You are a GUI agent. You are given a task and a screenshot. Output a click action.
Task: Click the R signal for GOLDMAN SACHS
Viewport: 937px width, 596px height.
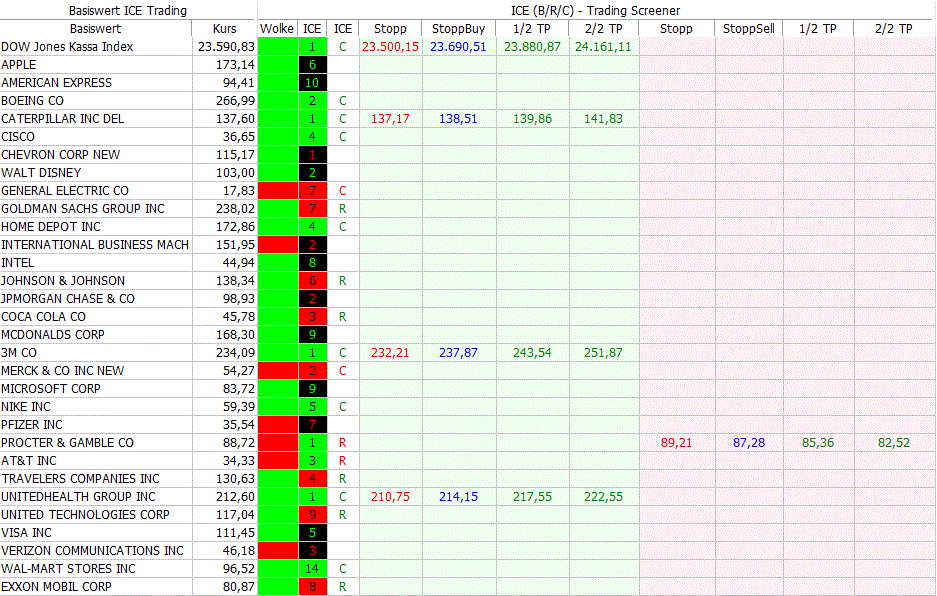click(x=342, y=209)
